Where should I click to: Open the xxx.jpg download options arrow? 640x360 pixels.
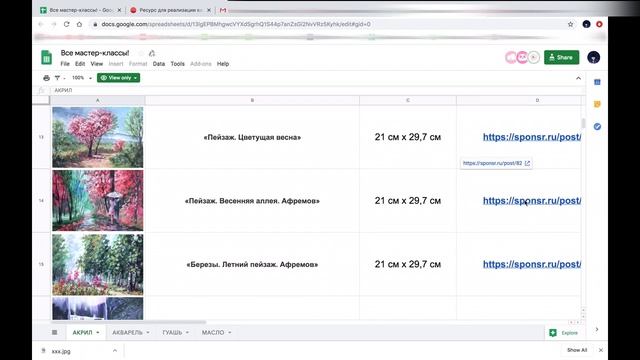(x=115, y=351)
